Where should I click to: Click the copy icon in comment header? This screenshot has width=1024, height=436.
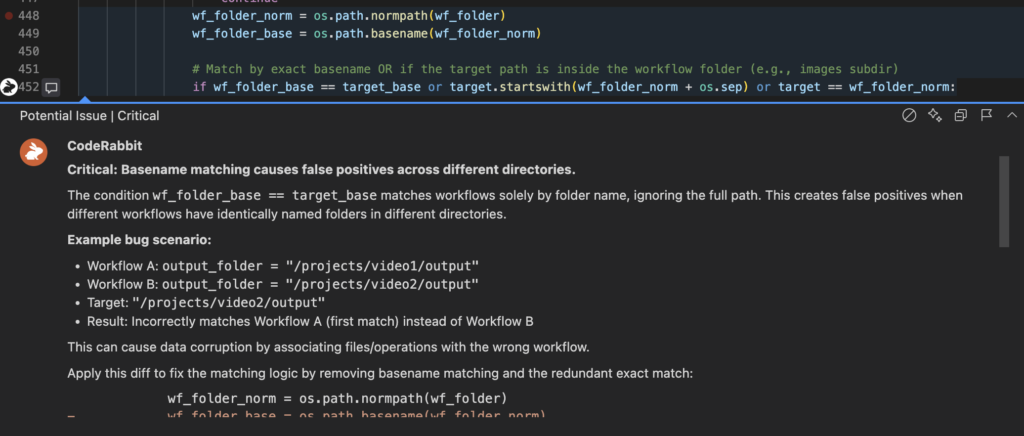960,116
